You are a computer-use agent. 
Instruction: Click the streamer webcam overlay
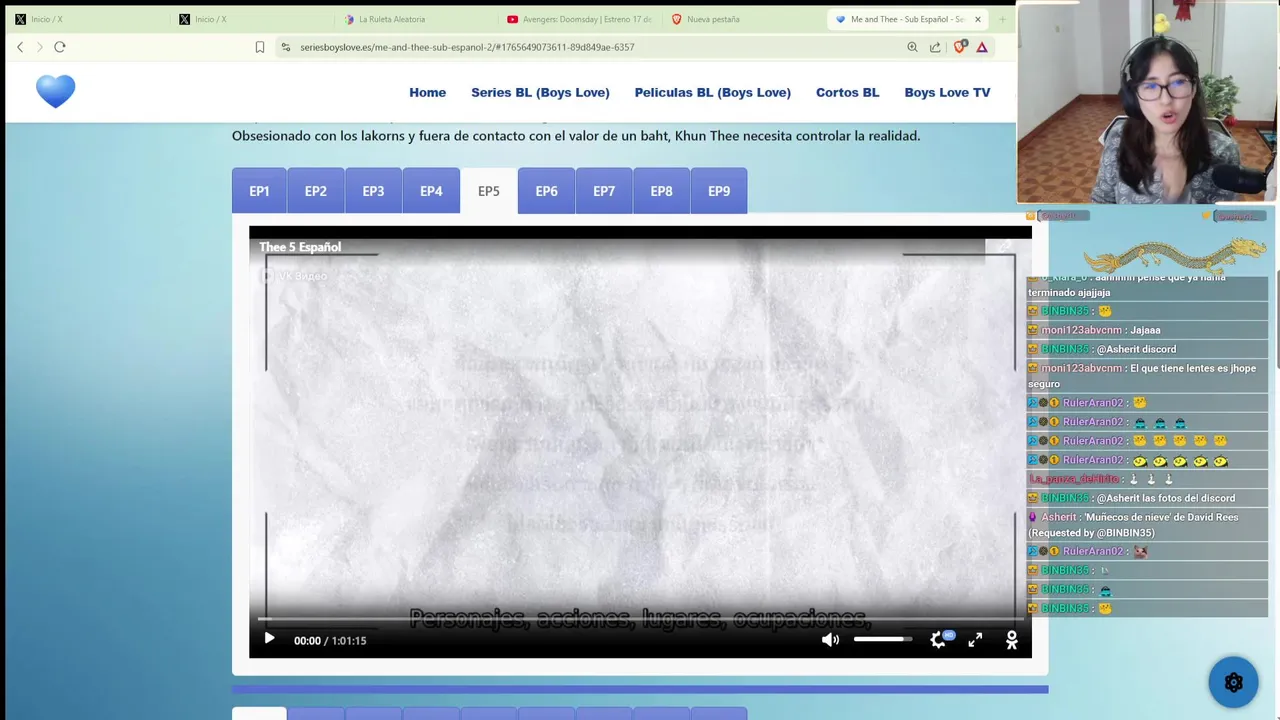click(x=1147, y=102)
